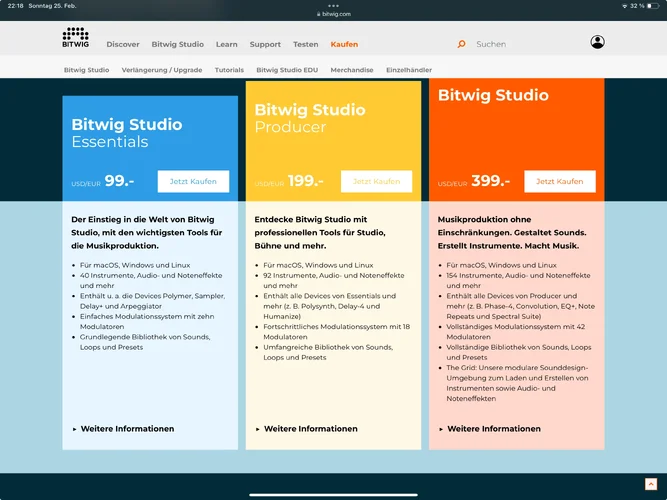Open the Discover menu item
667x500 pixels.
123,44
